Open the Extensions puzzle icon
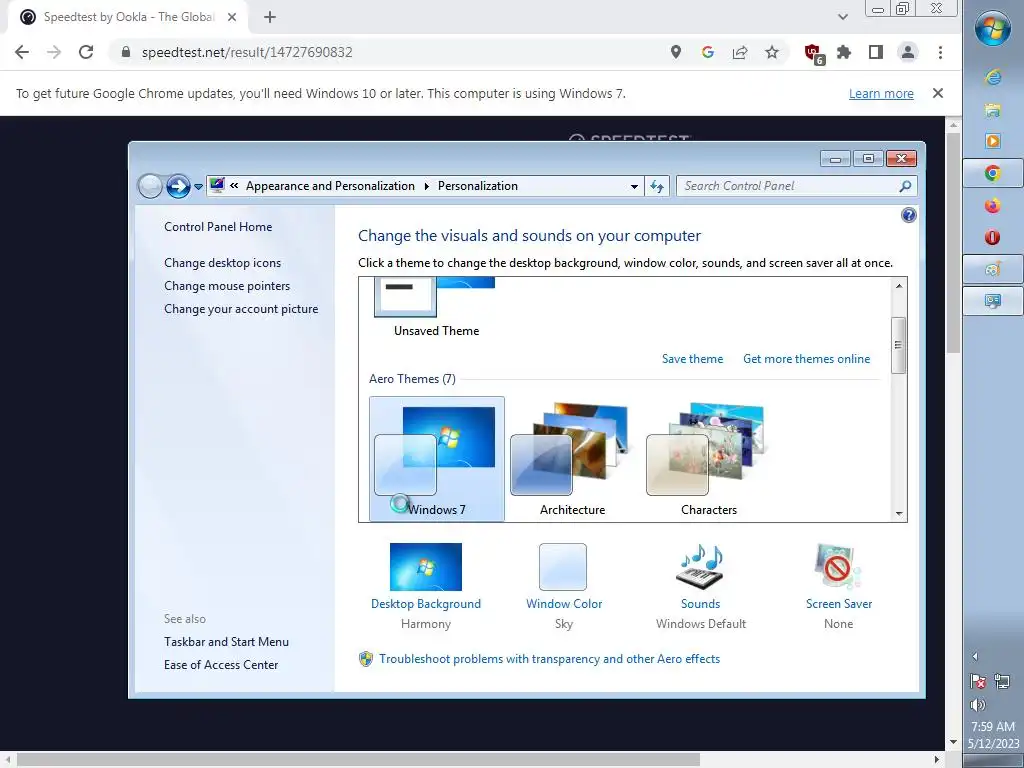 844,52
